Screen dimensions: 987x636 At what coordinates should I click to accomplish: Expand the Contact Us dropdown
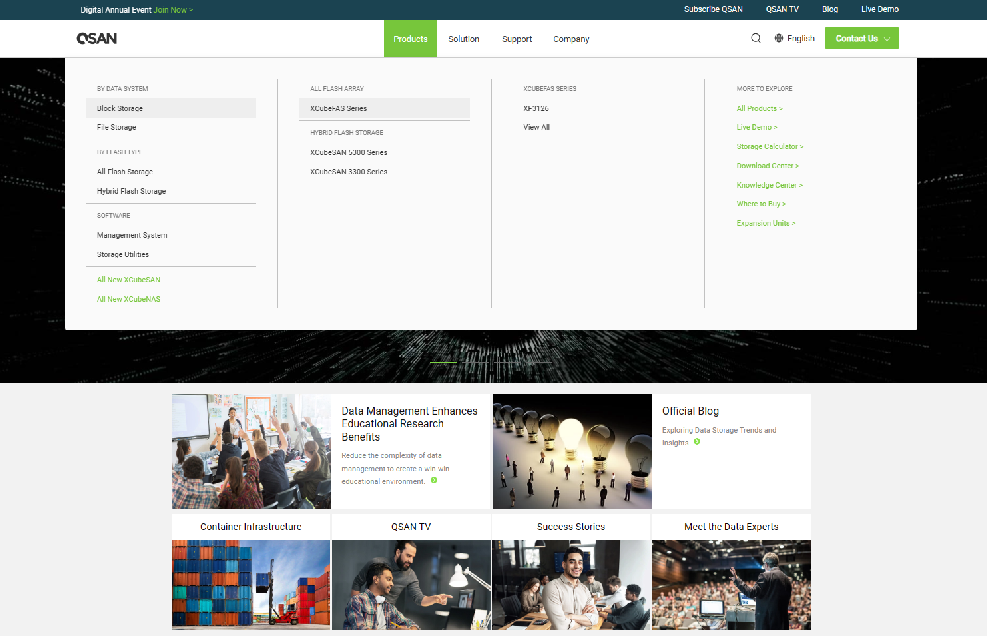click(x=862, y=38)
